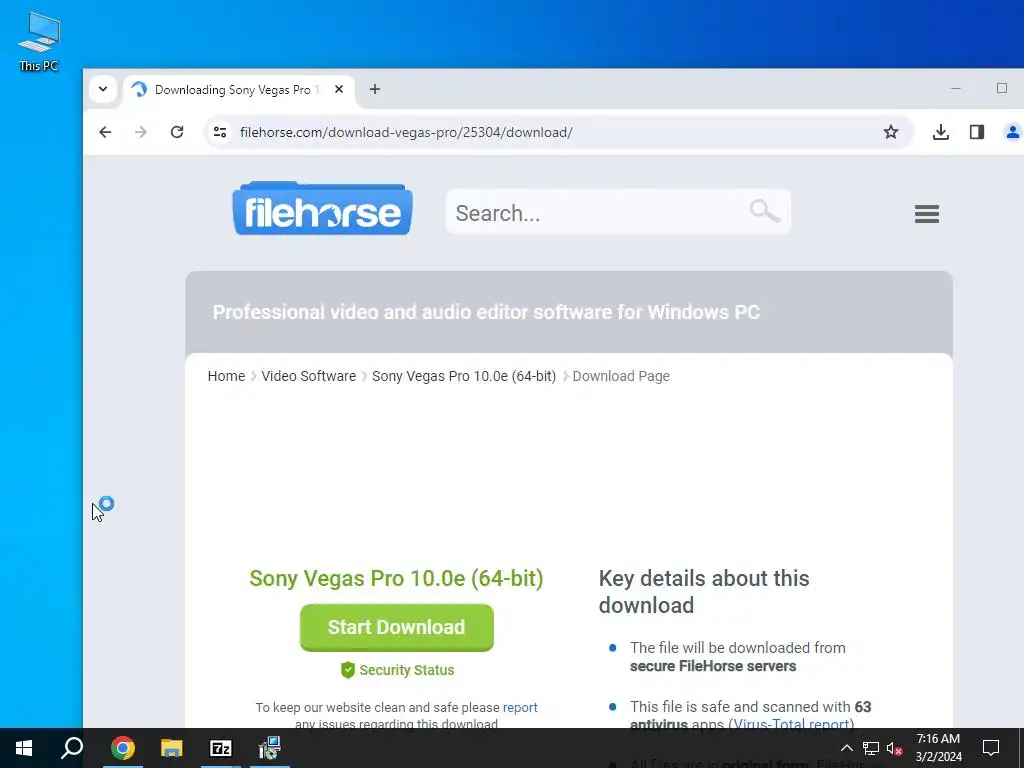Open Sony Vegas Pro 10.0e breadcrumb link
The height and width of the screenshot is (768, 1024).
click(464, 376)
